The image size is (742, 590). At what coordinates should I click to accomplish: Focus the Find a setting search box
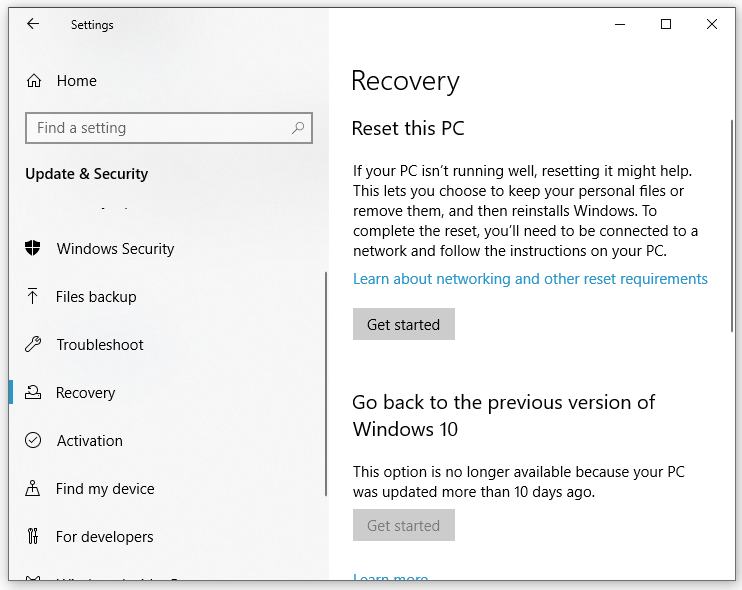169,128
